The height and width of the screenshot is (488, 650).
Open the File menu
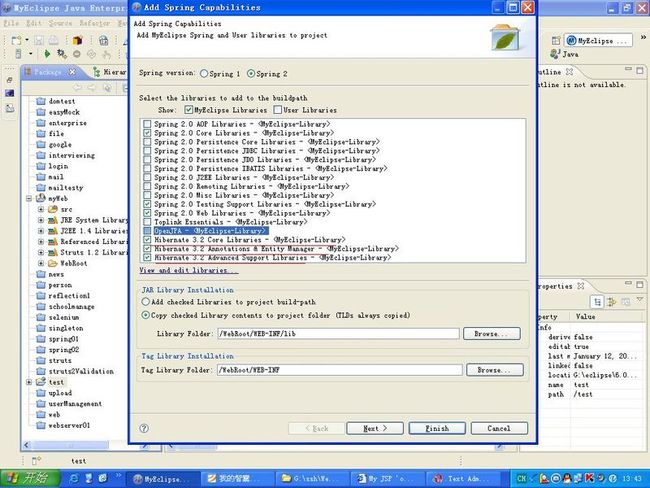pyautogui.click(x=11, y=23)
